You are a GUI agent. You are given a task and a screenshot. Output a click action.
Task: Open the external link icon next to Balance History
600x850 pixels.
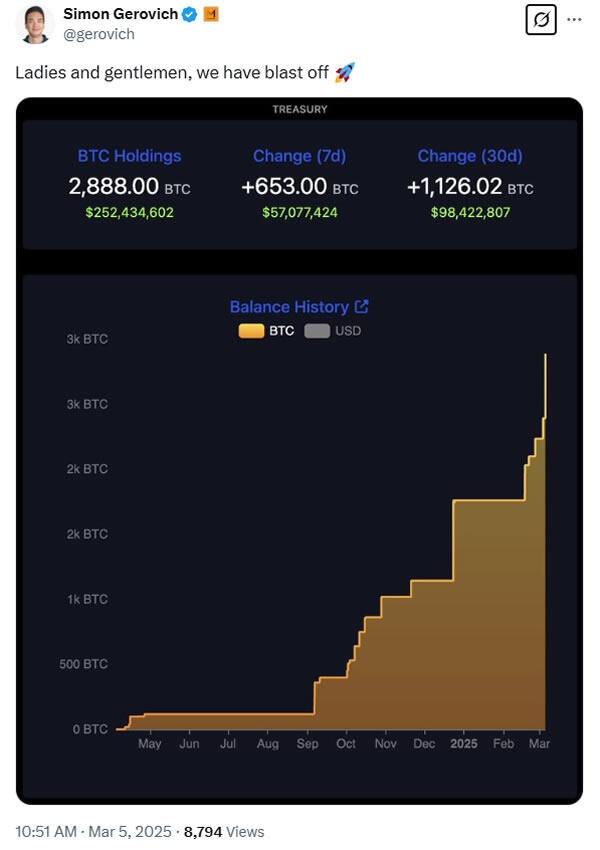point(363,307)
